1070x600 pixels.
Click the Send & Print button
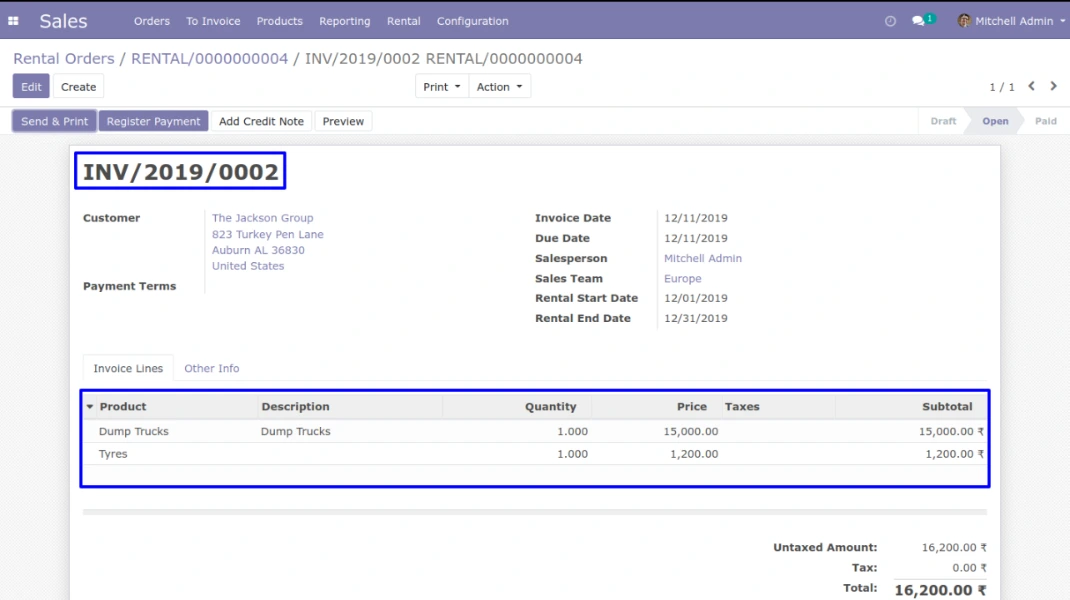click(x=54, y=121)
